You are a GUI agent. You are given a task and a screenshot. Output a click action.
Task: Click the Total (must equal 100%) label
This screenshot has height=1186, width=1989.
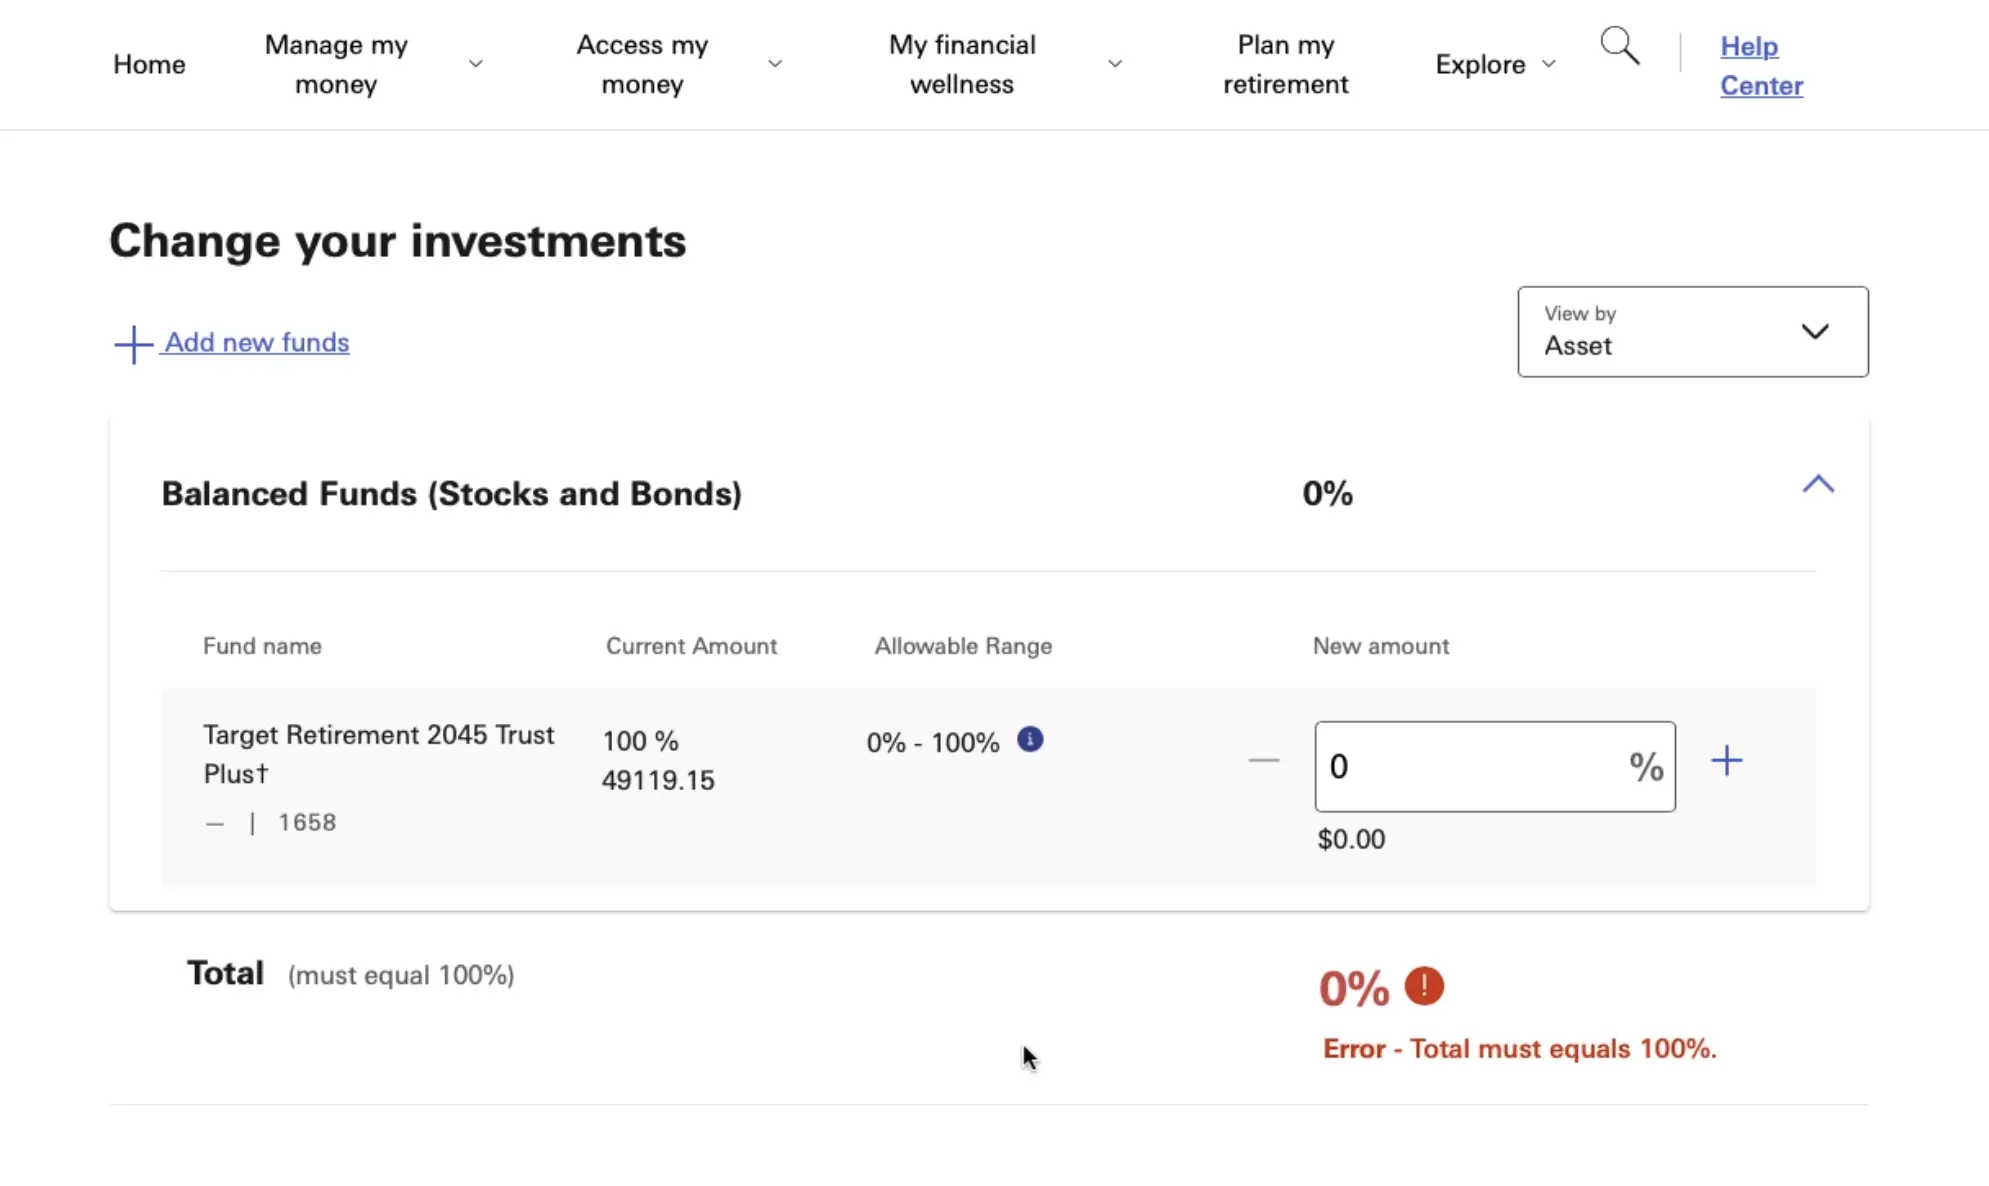point(350,974)
